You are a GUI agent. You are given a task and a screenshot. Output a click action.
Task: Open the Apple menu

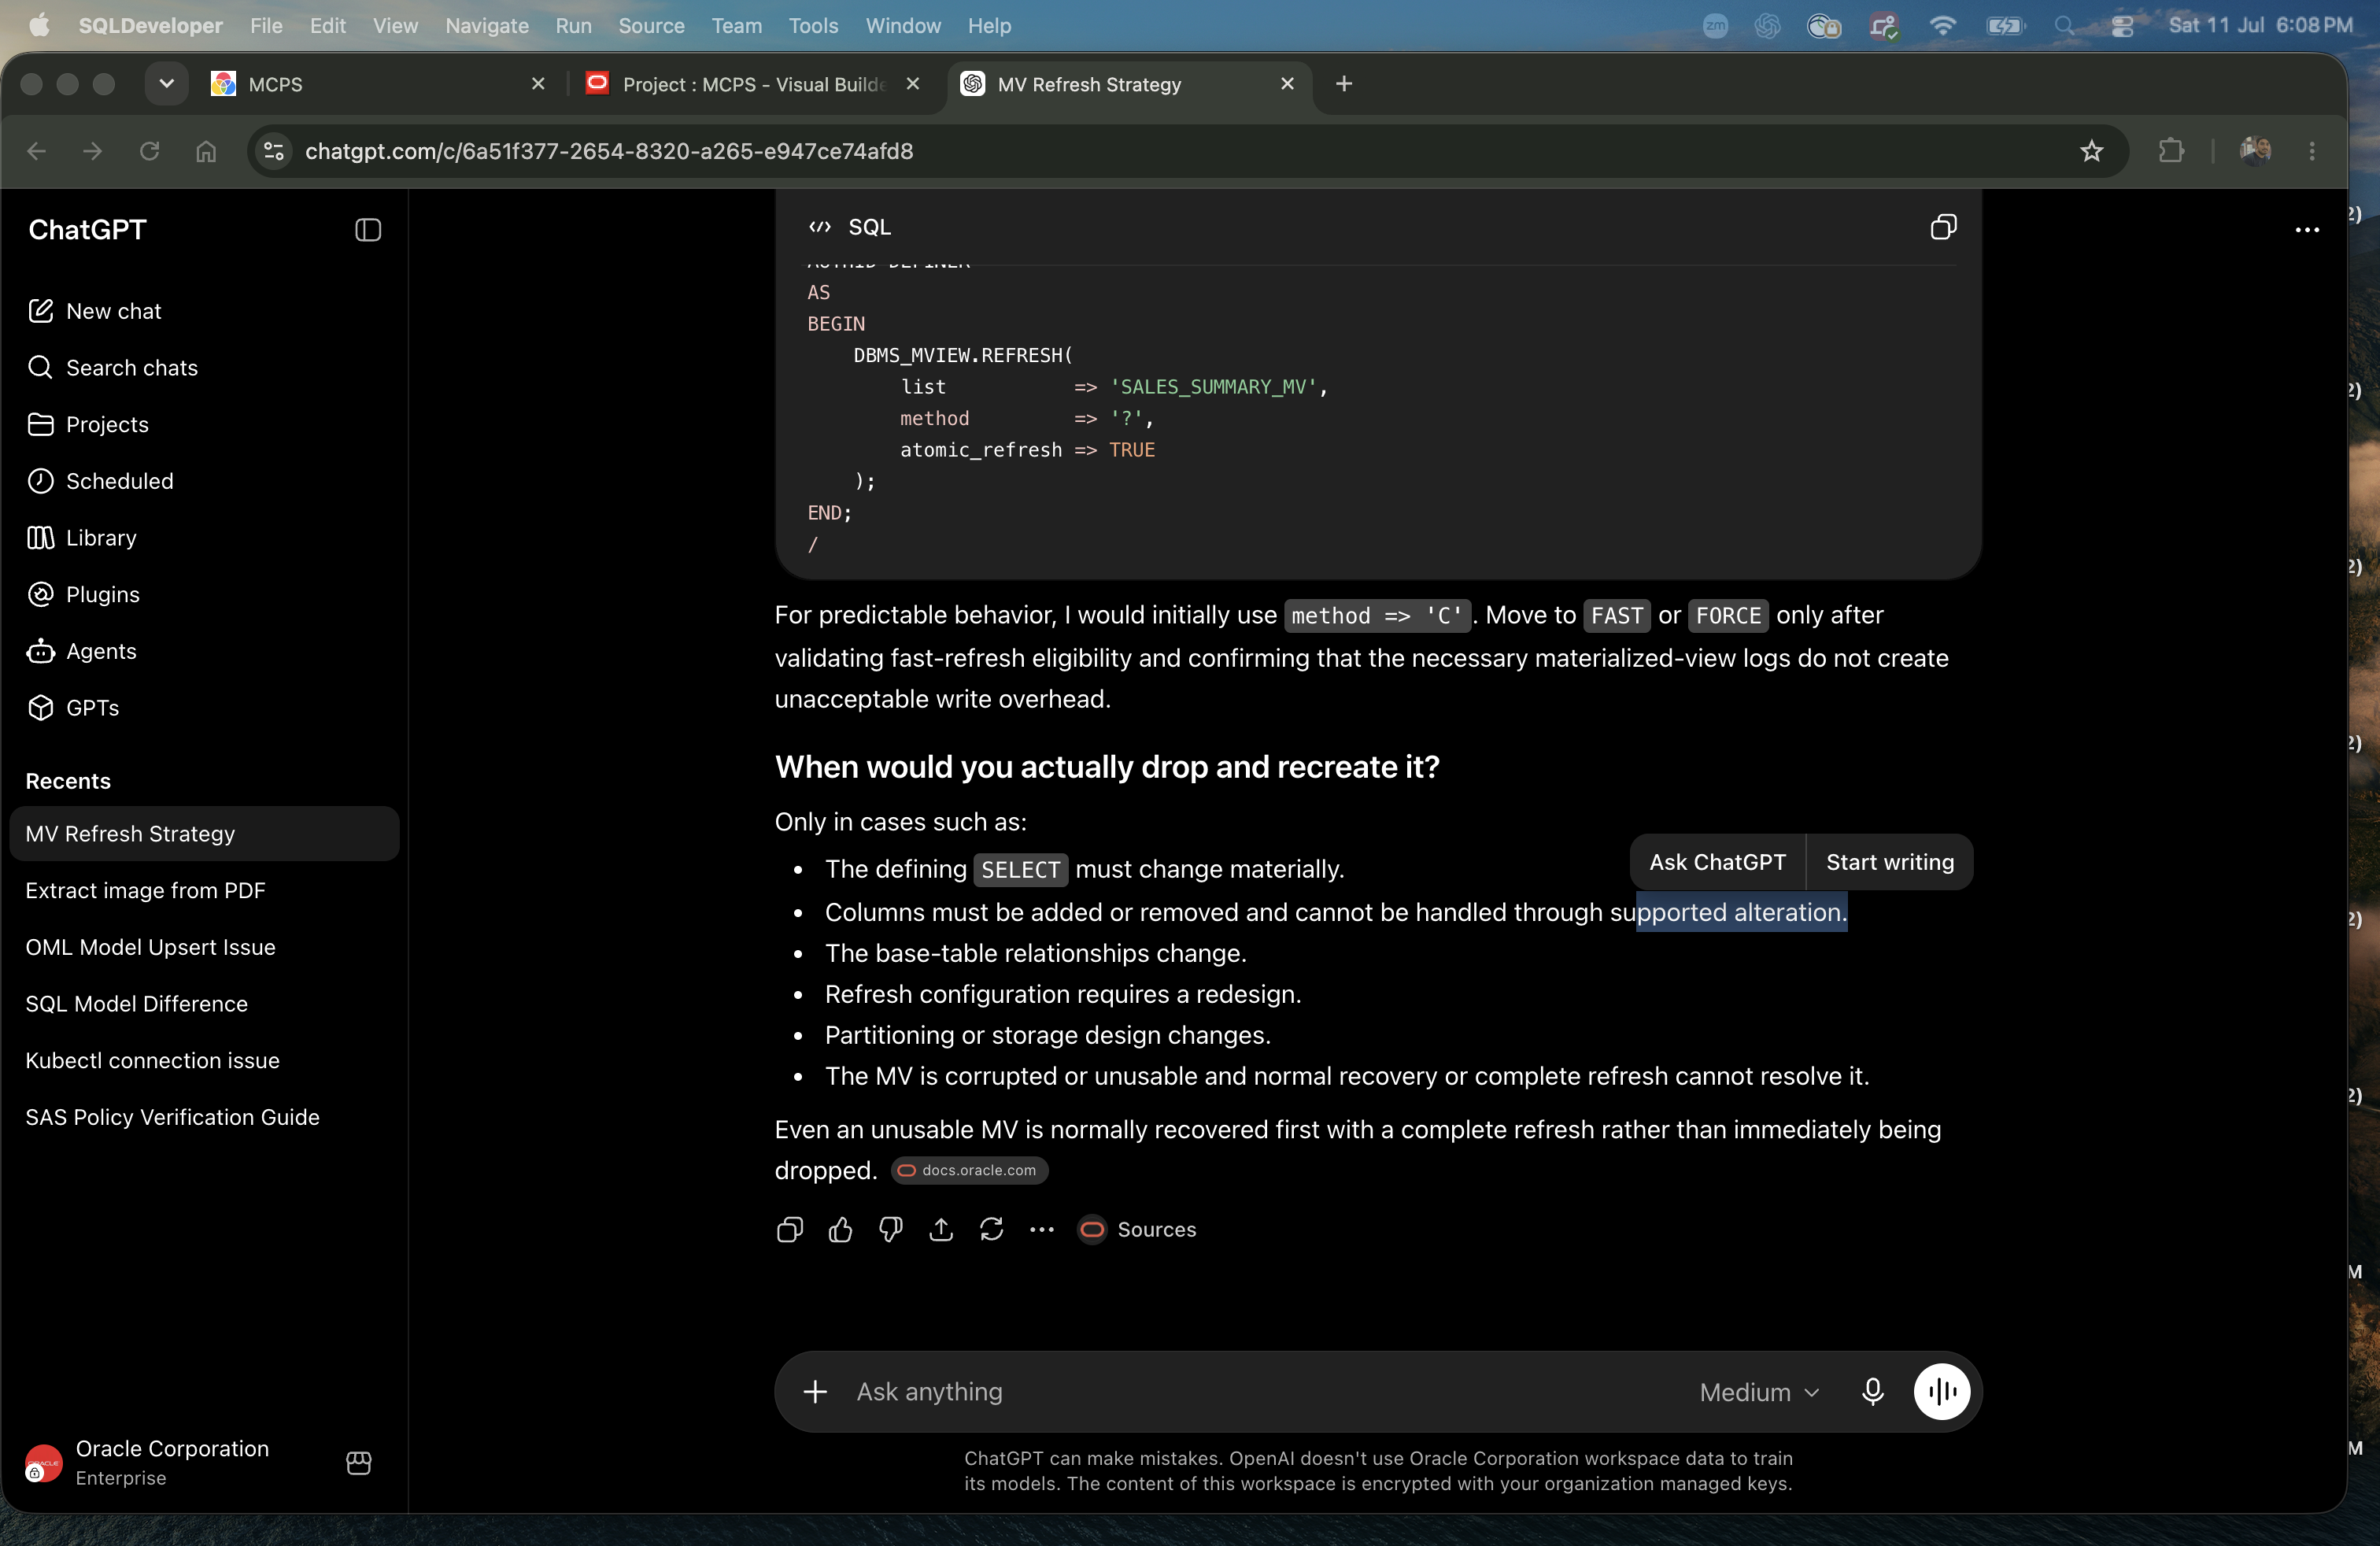point(39,25)
